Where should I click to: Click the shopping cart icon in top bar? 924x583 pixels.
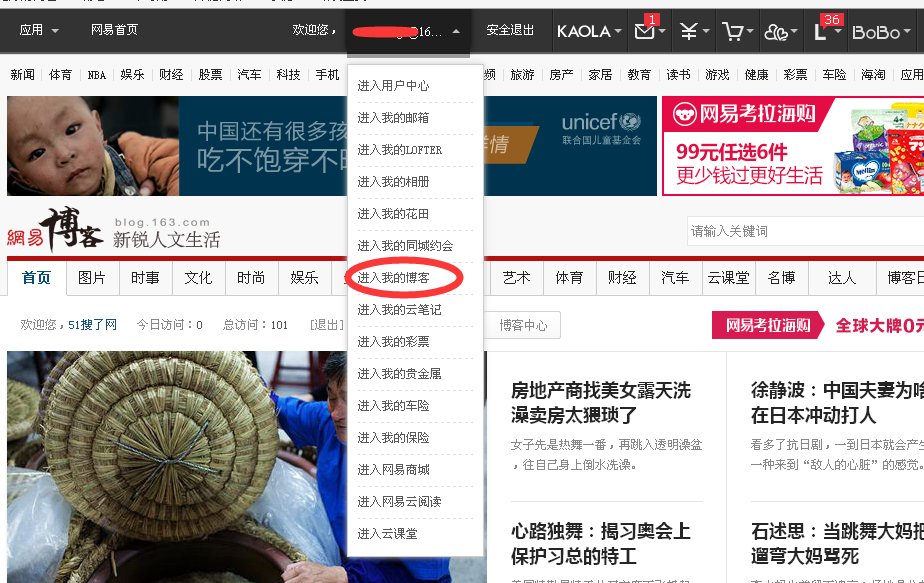tap(734, 32)
